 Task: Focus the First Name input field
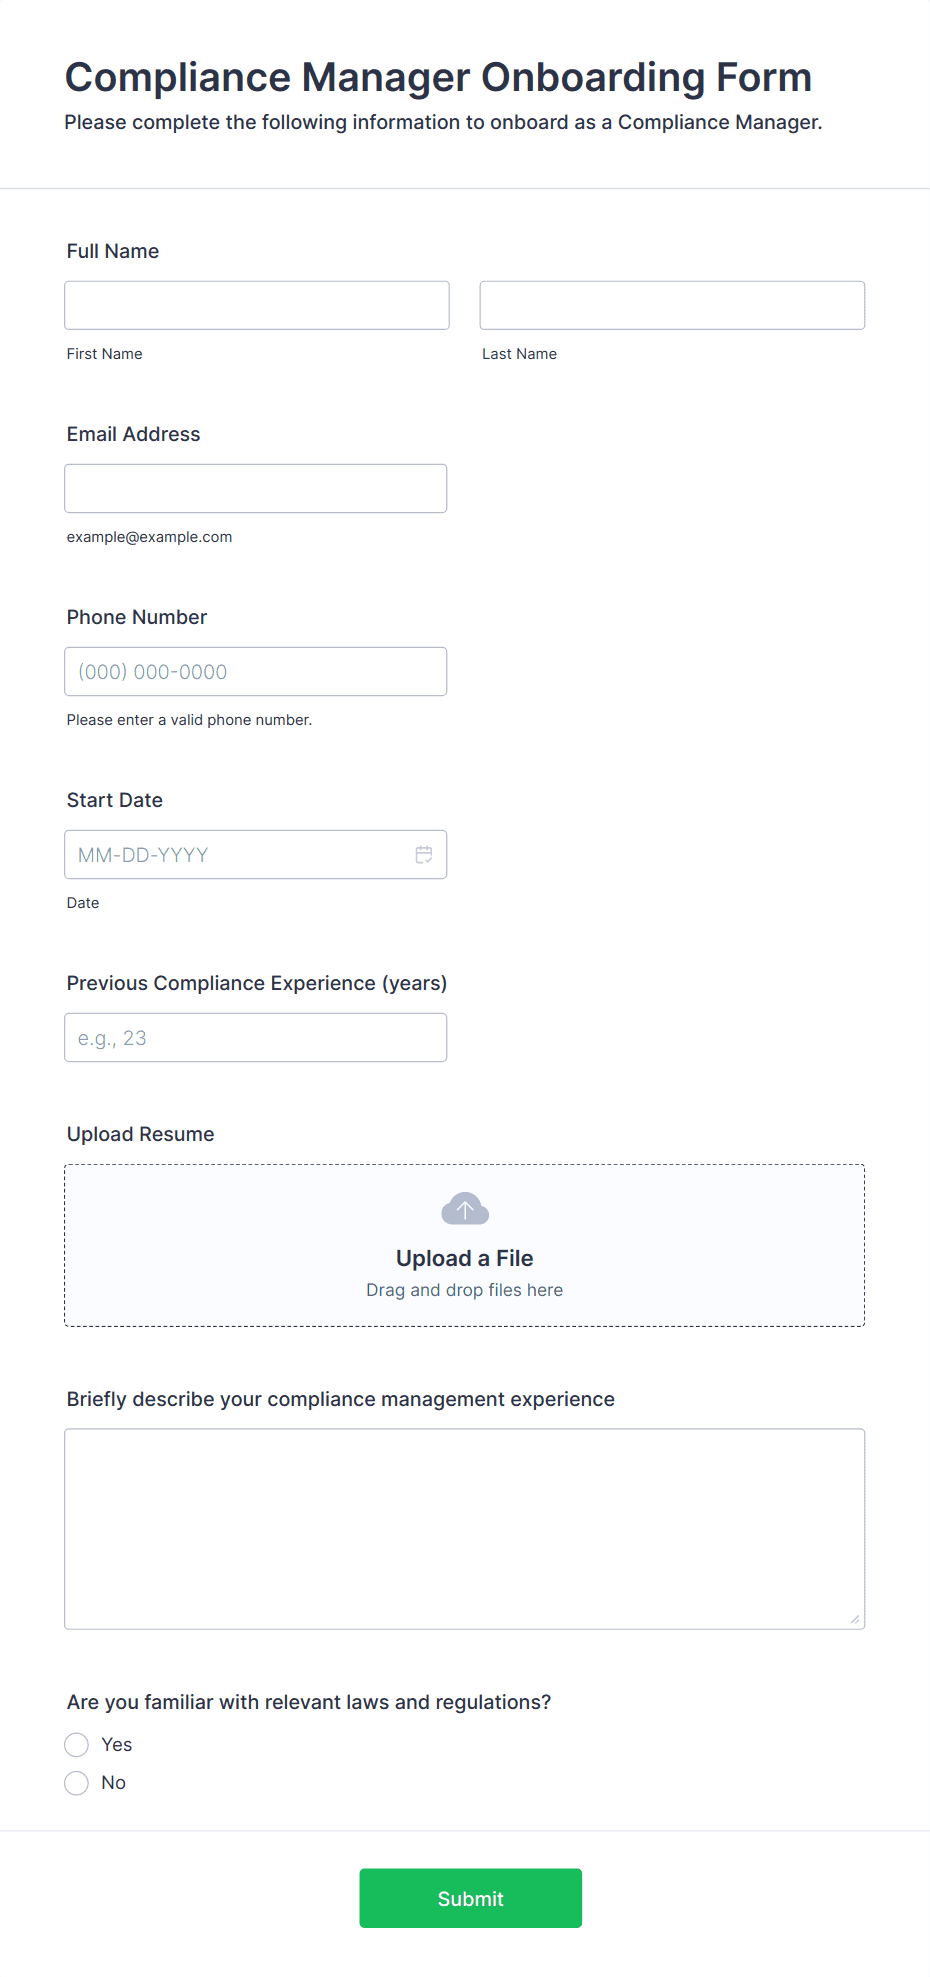point(257,305)
